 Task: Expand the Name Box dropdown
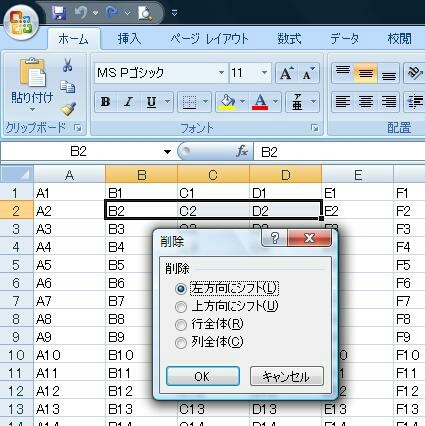(167, 152)
